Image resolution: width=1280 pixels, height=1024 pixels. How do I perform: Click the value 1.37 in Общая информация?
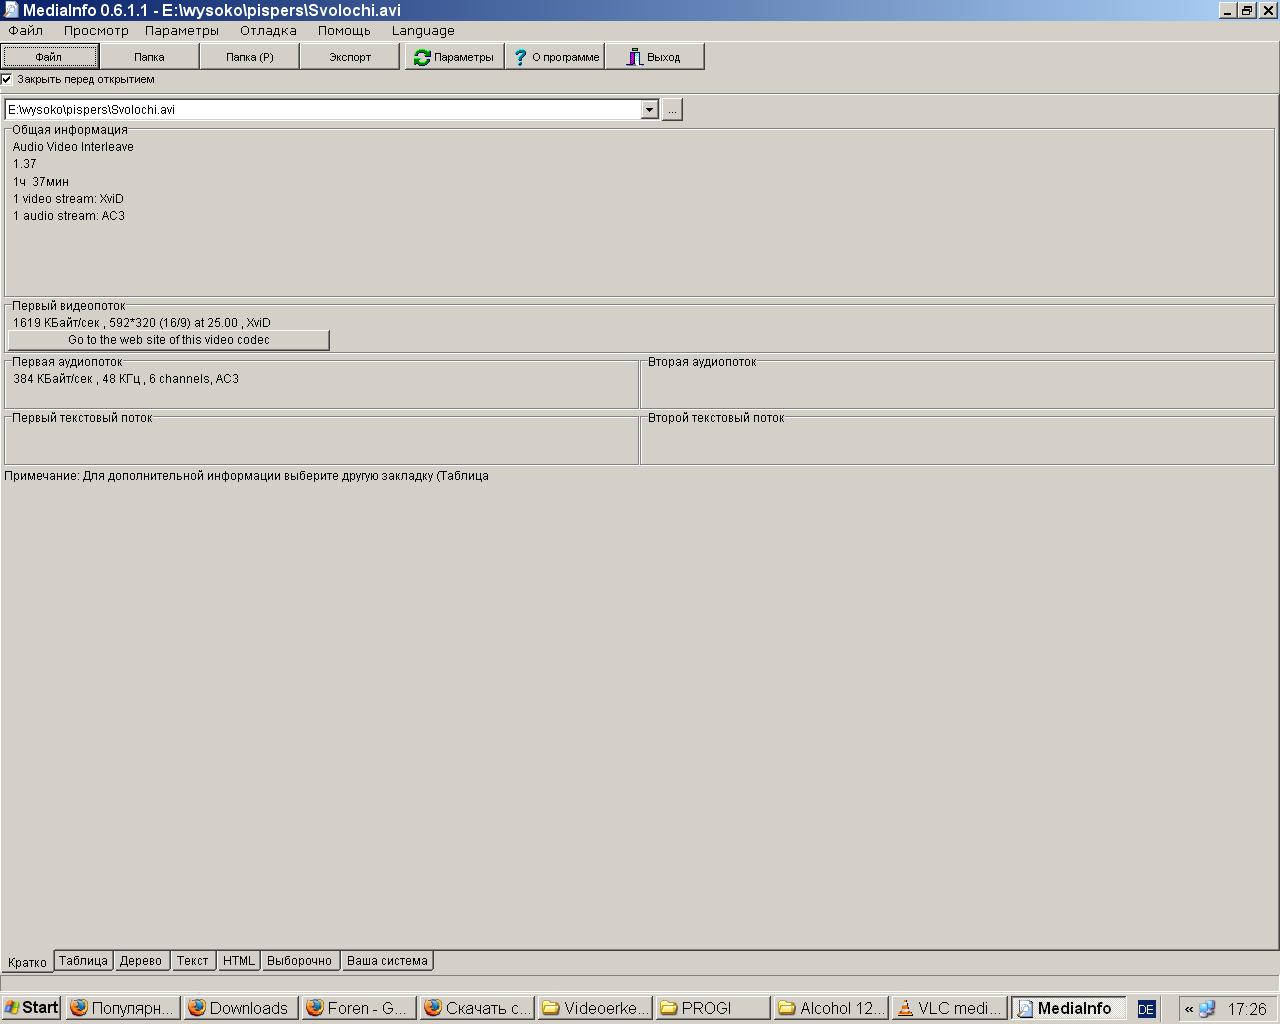tap(25, 164)
